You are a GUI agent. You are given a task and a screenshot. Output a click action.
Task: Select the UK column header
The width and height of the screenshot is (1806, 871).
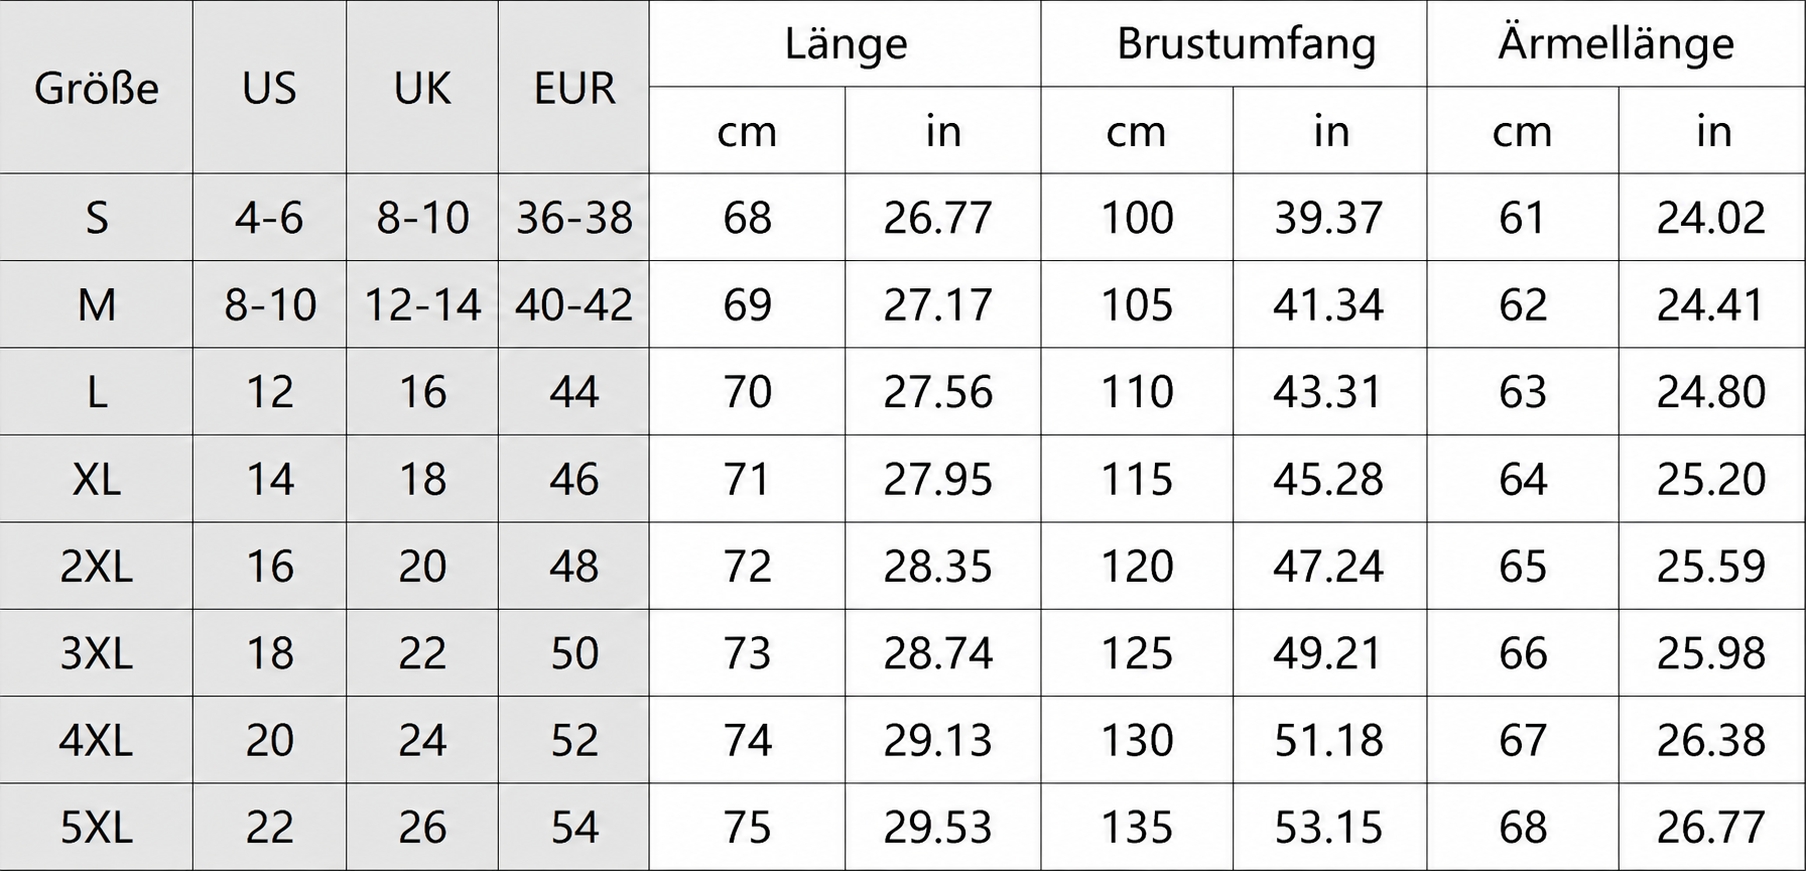pyautogui.click(x=422, y=88)
